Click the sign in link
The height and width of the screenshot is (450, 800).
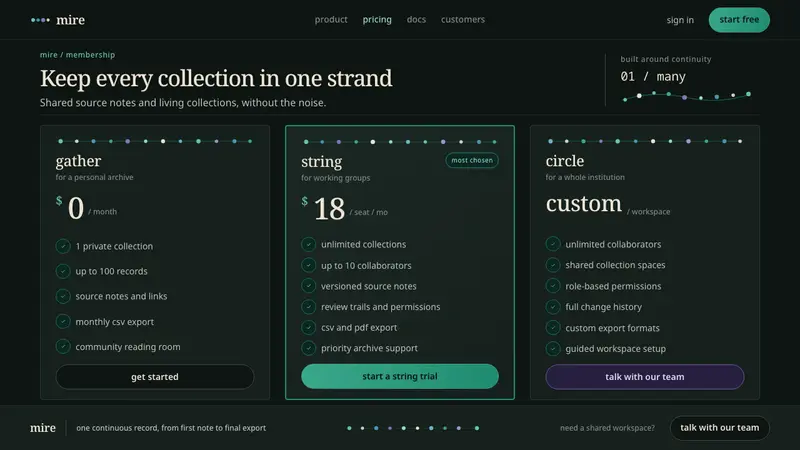click(x=680, y=20)
